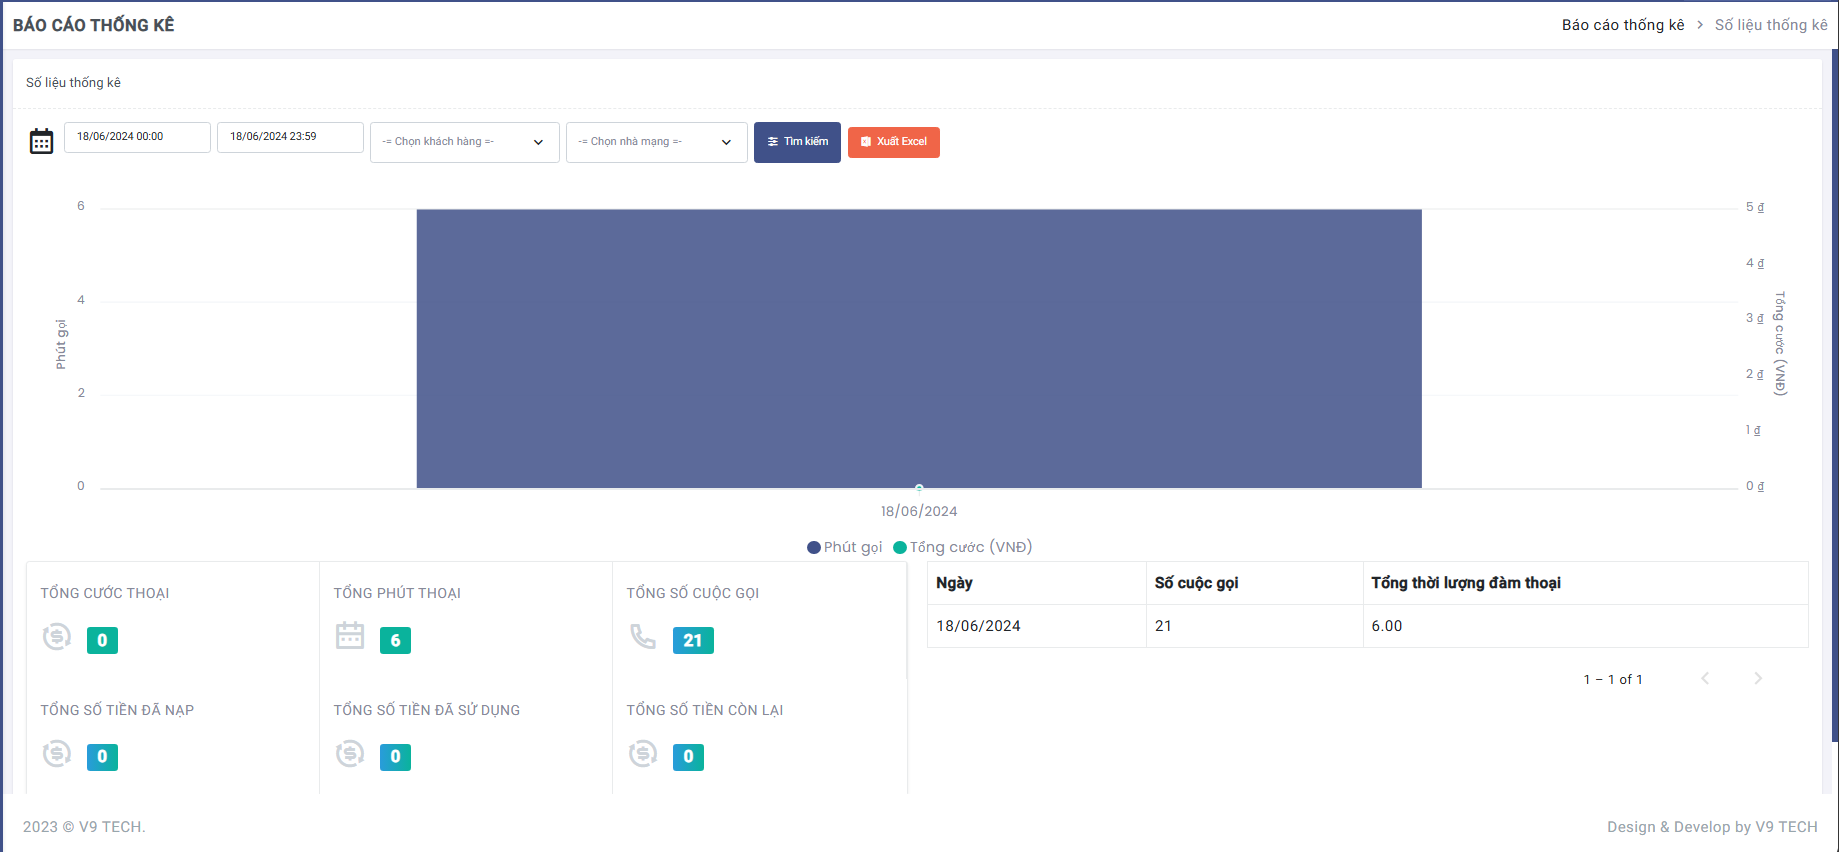
Task: Click the coin icon under Tổng cước thoại
Action: [x=57, y=637]
